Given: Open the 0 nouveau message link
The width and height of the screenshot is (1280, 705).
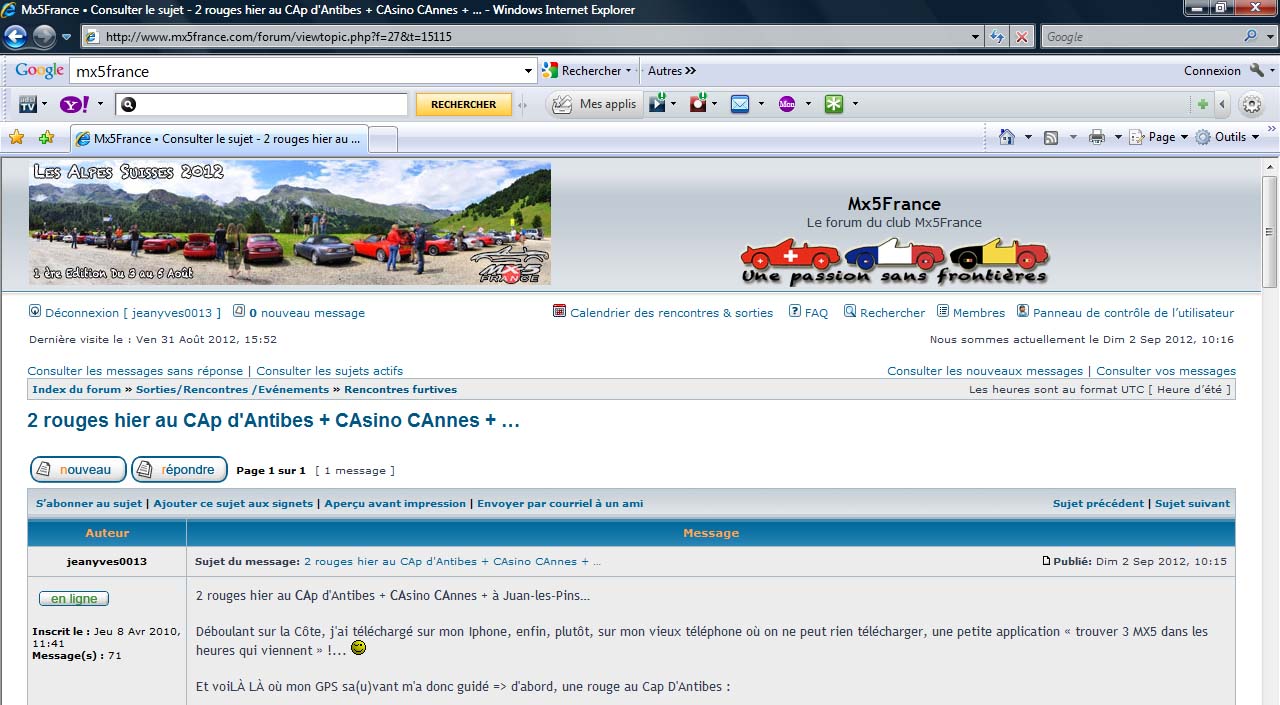Looking at the screenshot, I should pos(307,313).
